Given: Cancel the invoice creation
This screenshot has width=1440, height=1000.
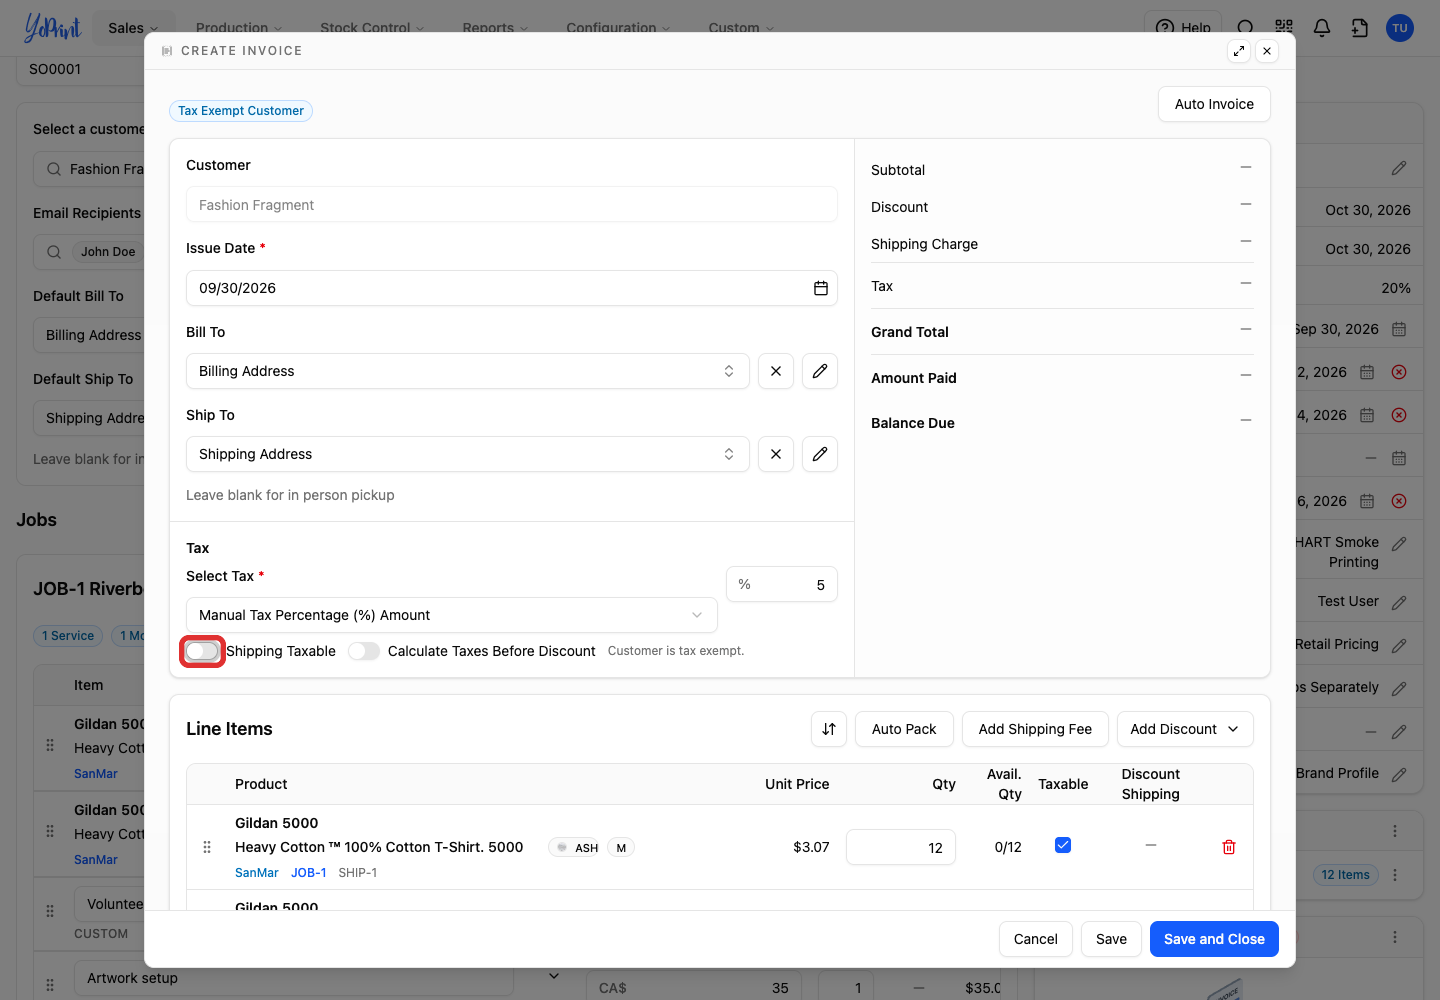Looking at the screenshot, I should click(x=1035, y=939).
